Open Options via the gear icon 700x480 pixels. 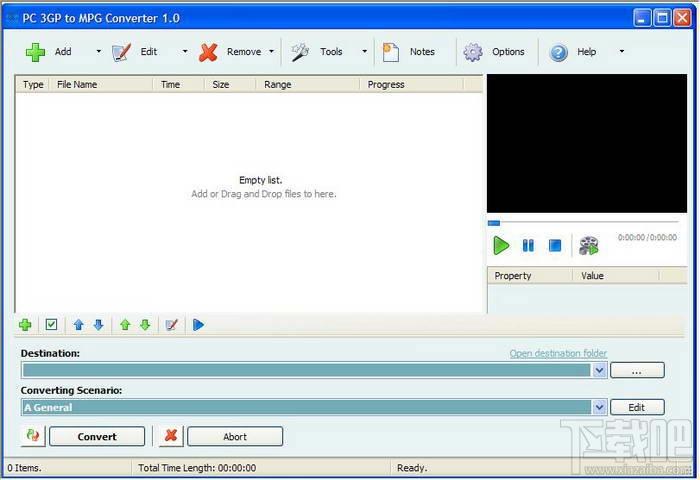(473, 52)
